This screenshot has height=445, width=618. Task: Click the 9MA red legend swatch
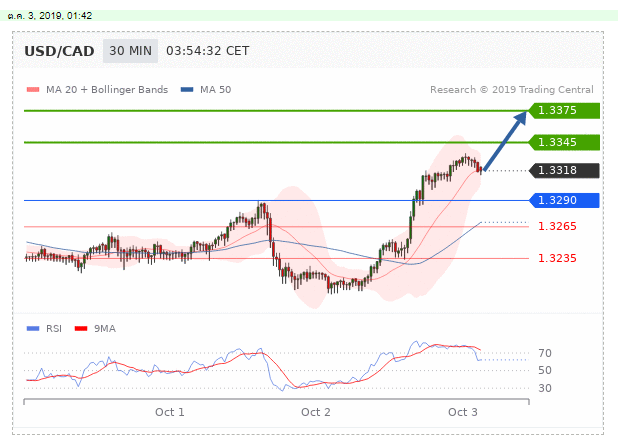click(81, 328)
